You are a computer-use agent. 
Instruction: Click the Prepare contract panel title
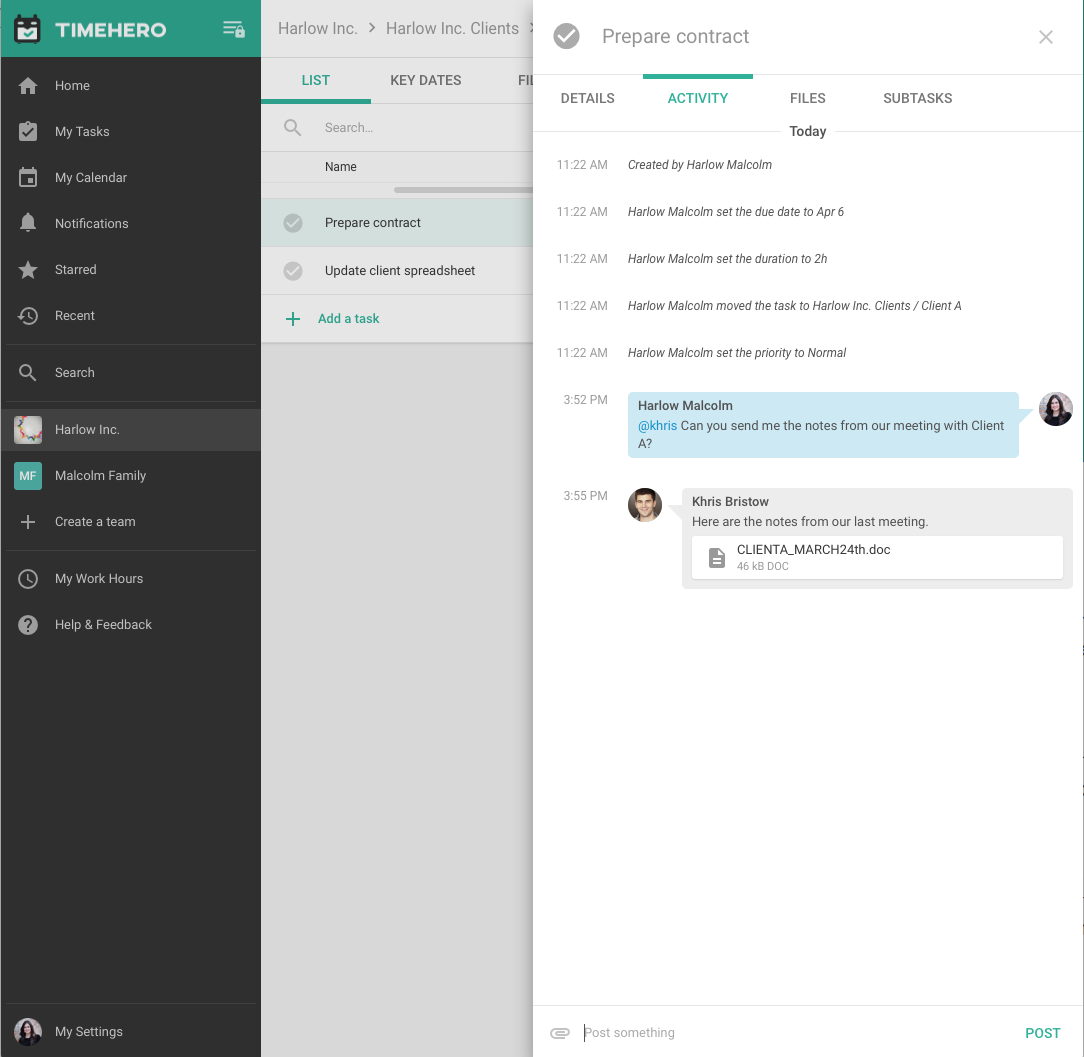pos(675,36)
